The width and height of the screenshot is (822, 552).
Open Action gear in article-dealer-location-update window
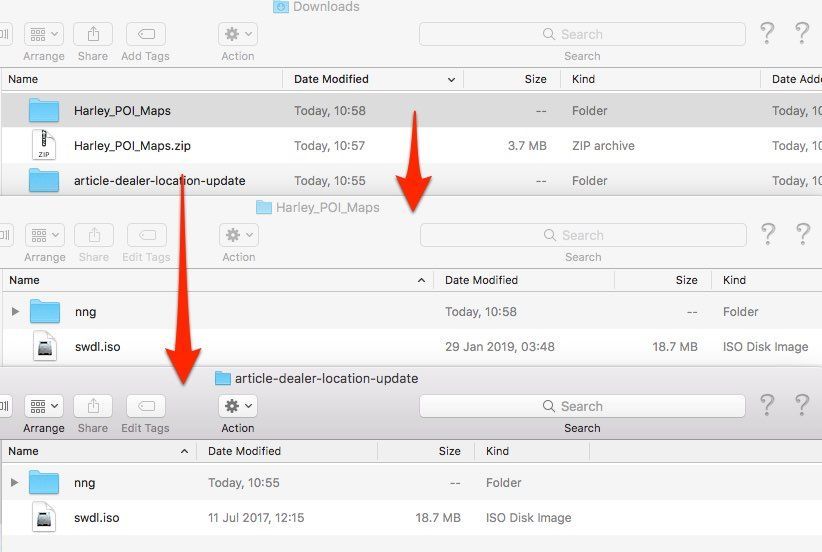click(x=238, y=406)
